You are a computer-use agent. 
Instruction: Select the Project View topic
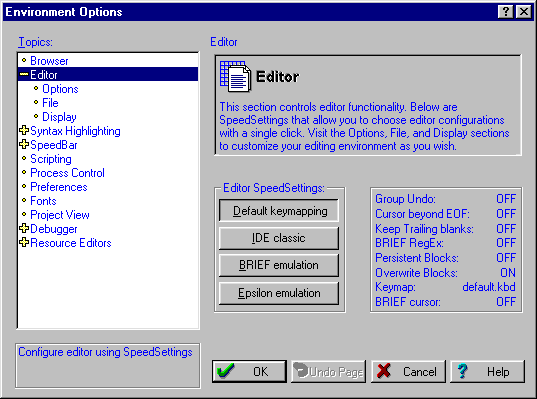click(60, 215)
